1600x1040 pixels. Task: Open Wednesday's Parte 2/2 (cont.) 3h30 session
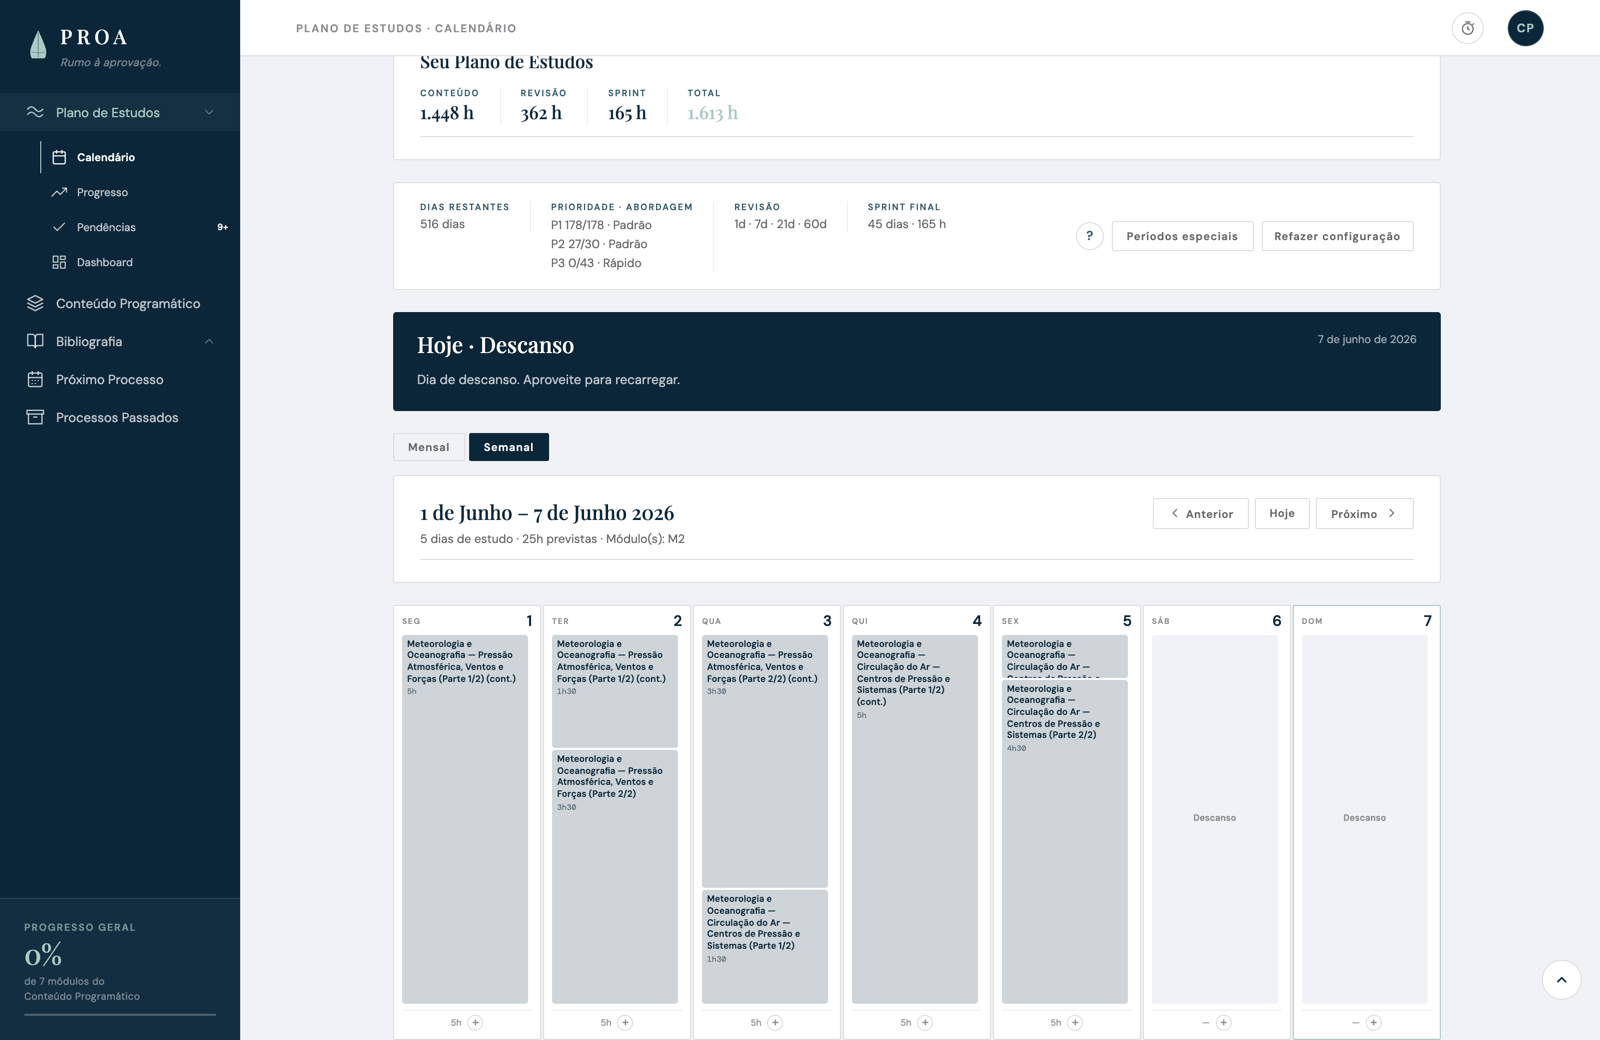765,761
